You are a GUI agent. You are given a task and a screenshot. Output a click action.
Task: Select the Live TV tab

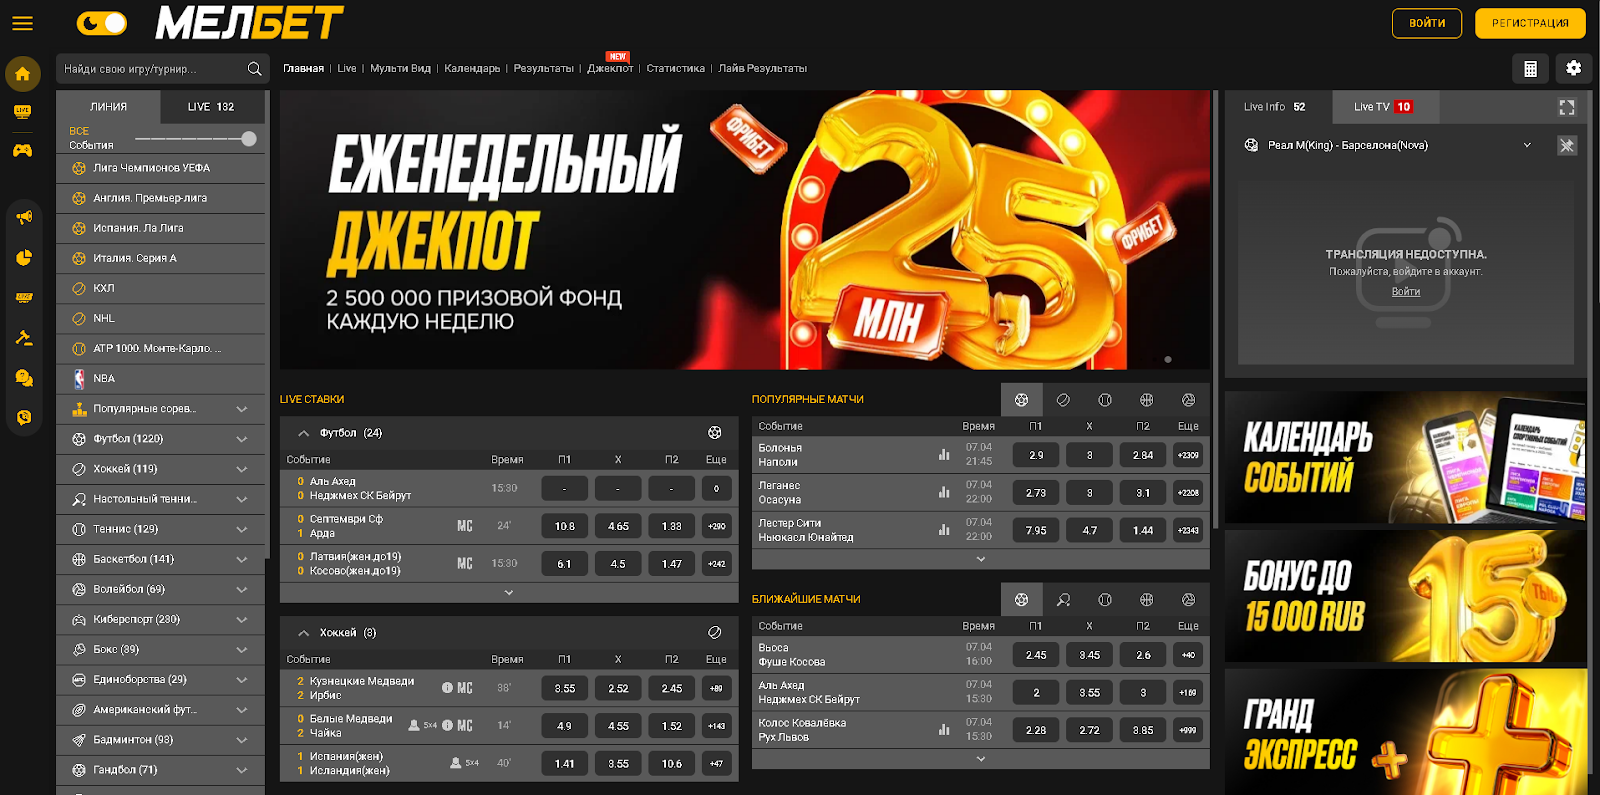[1382, 107]
